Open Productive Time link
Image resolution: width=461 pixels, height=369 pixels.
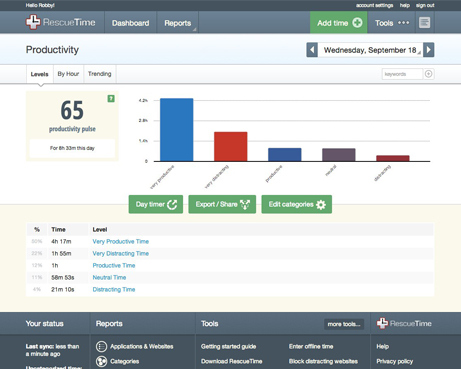coord(114,265)
